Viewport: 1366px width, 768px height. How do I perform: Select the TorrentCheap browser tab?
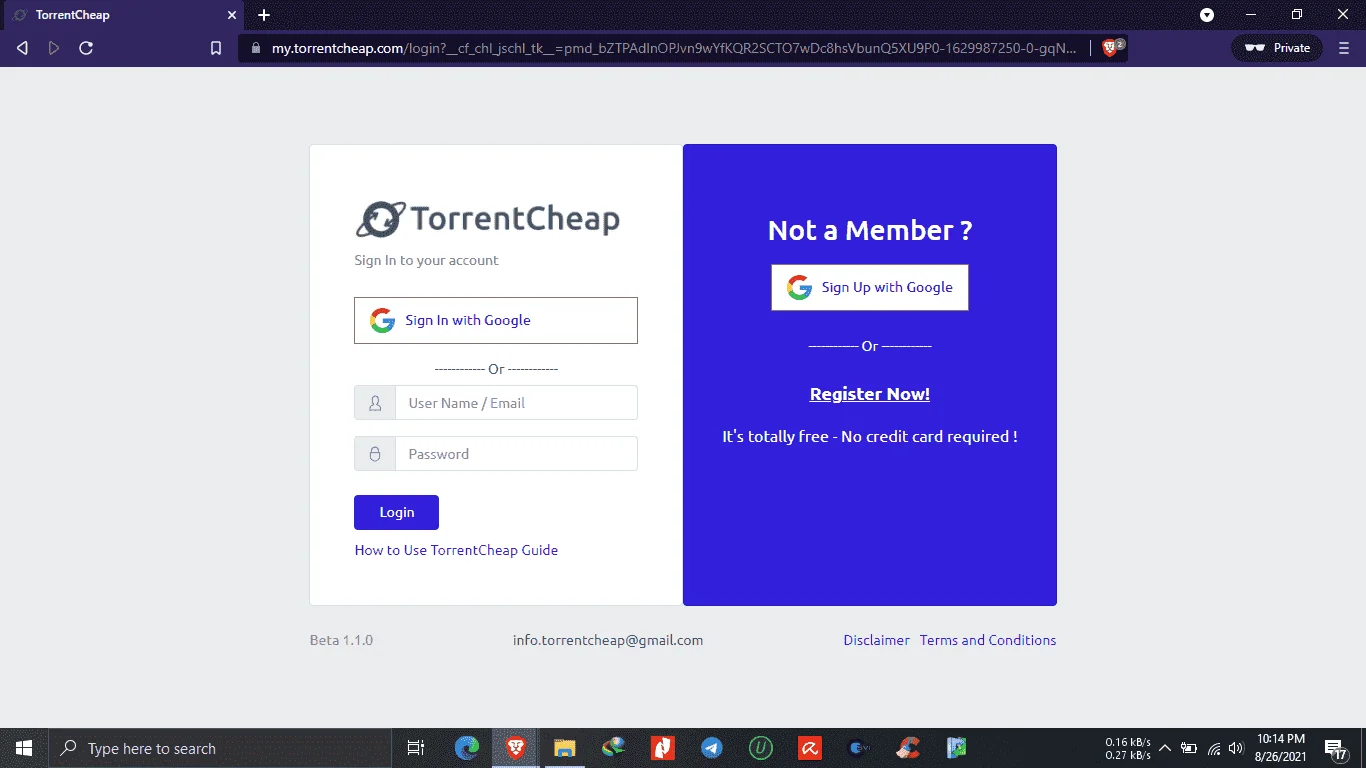point(123,15)
